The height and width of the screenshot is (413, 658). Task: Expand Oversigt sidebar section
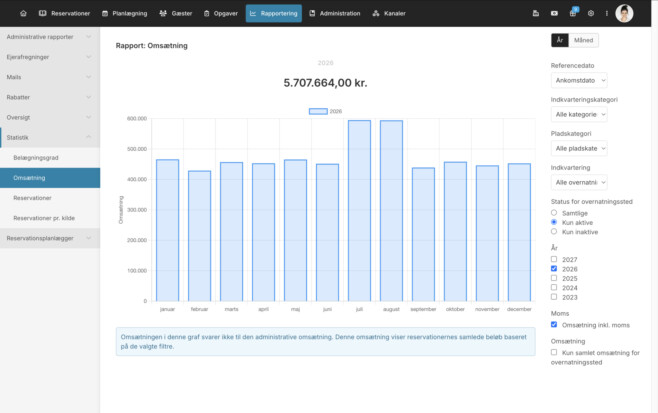pos(50,118)
